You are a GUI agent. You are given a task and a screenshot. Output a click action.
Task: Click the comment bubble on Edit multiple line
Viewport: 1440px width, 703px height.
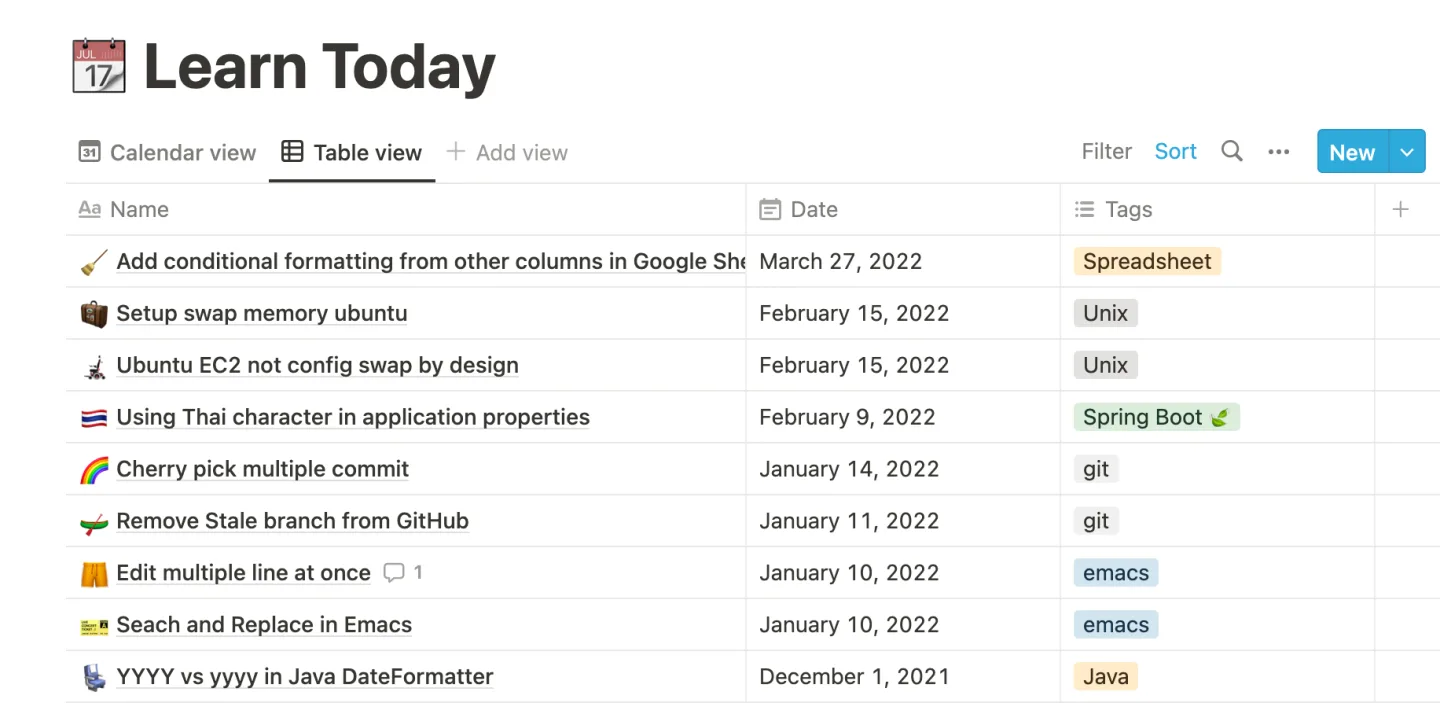[395, 573]
